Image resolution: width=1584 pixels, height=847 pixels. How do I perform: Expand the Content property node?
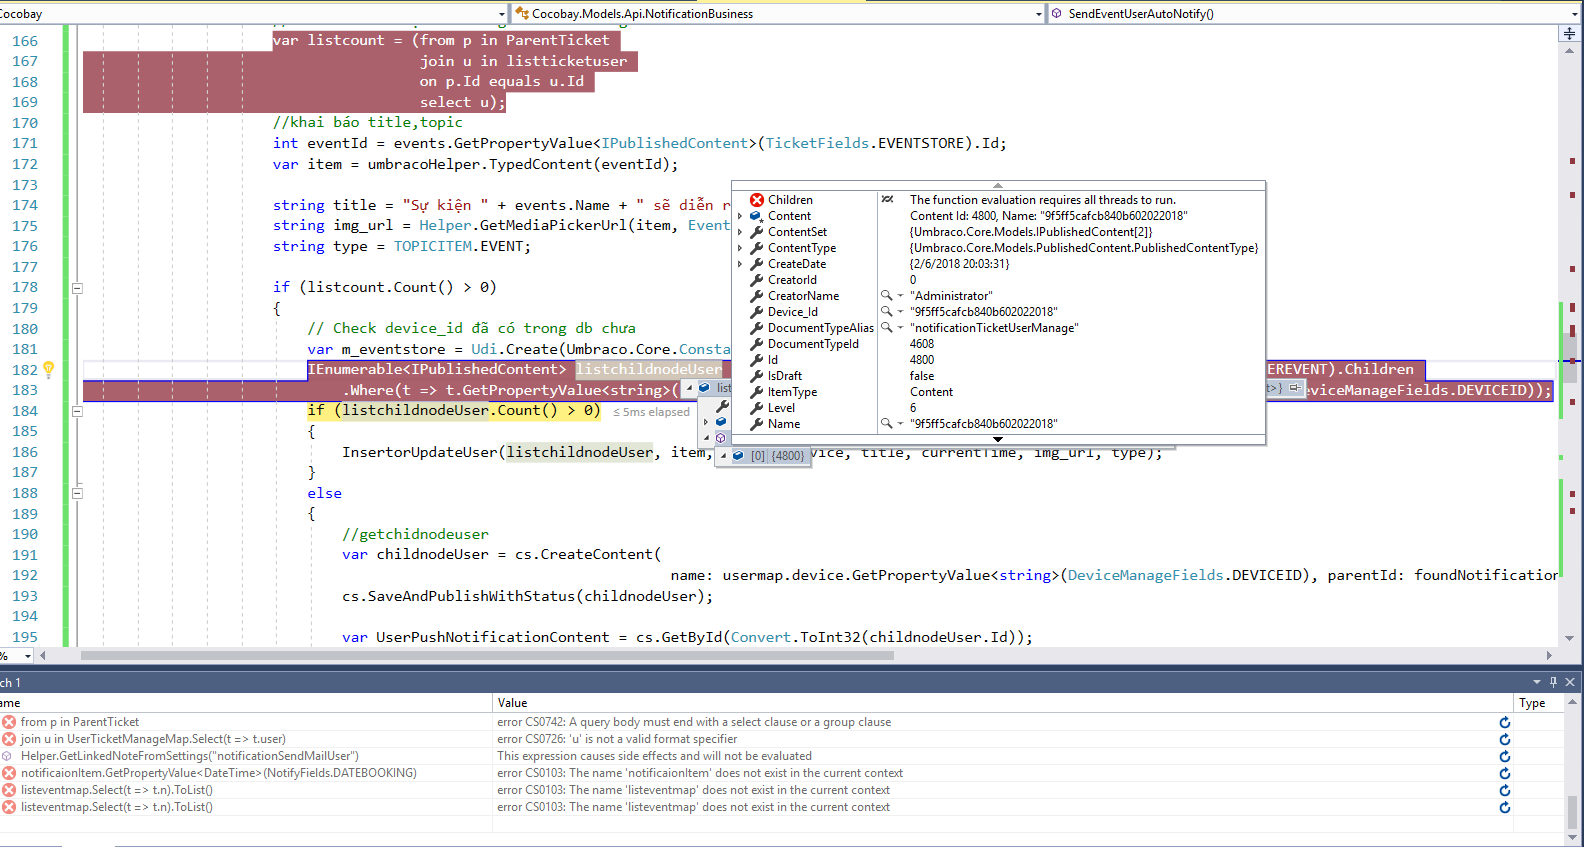pos(740,216)
